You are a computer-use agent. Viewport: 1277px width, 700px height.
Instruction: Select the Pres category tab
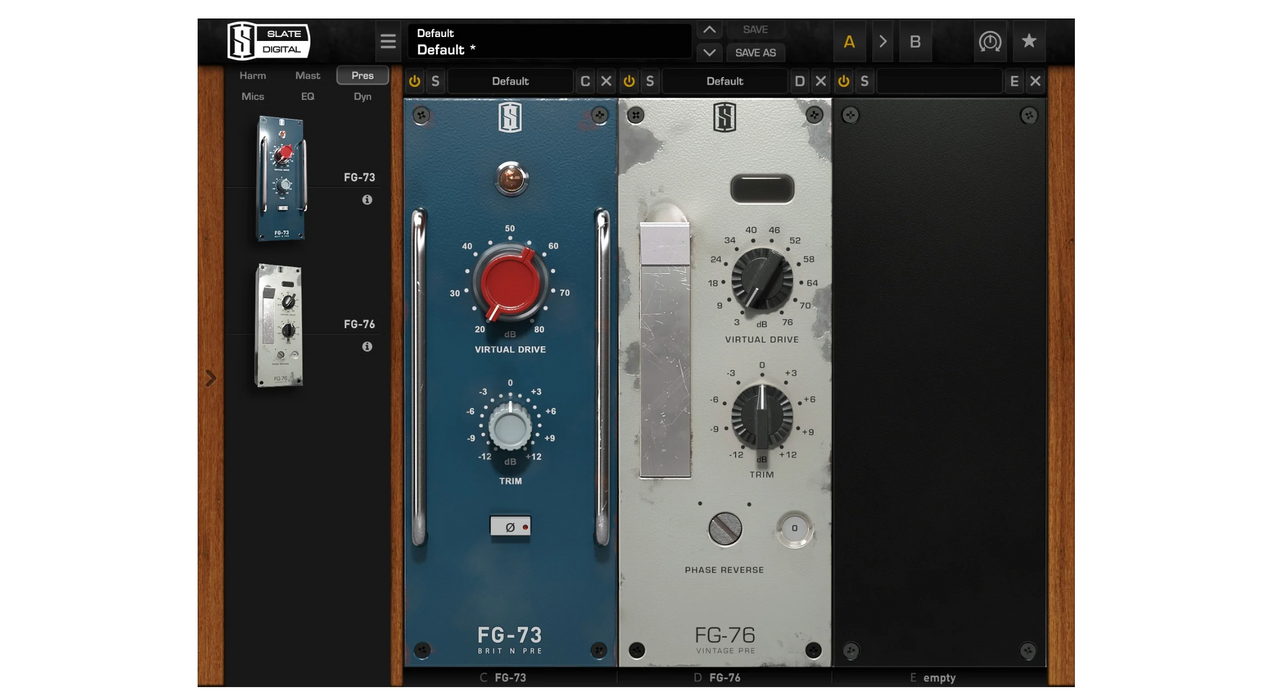pos(363,75)
